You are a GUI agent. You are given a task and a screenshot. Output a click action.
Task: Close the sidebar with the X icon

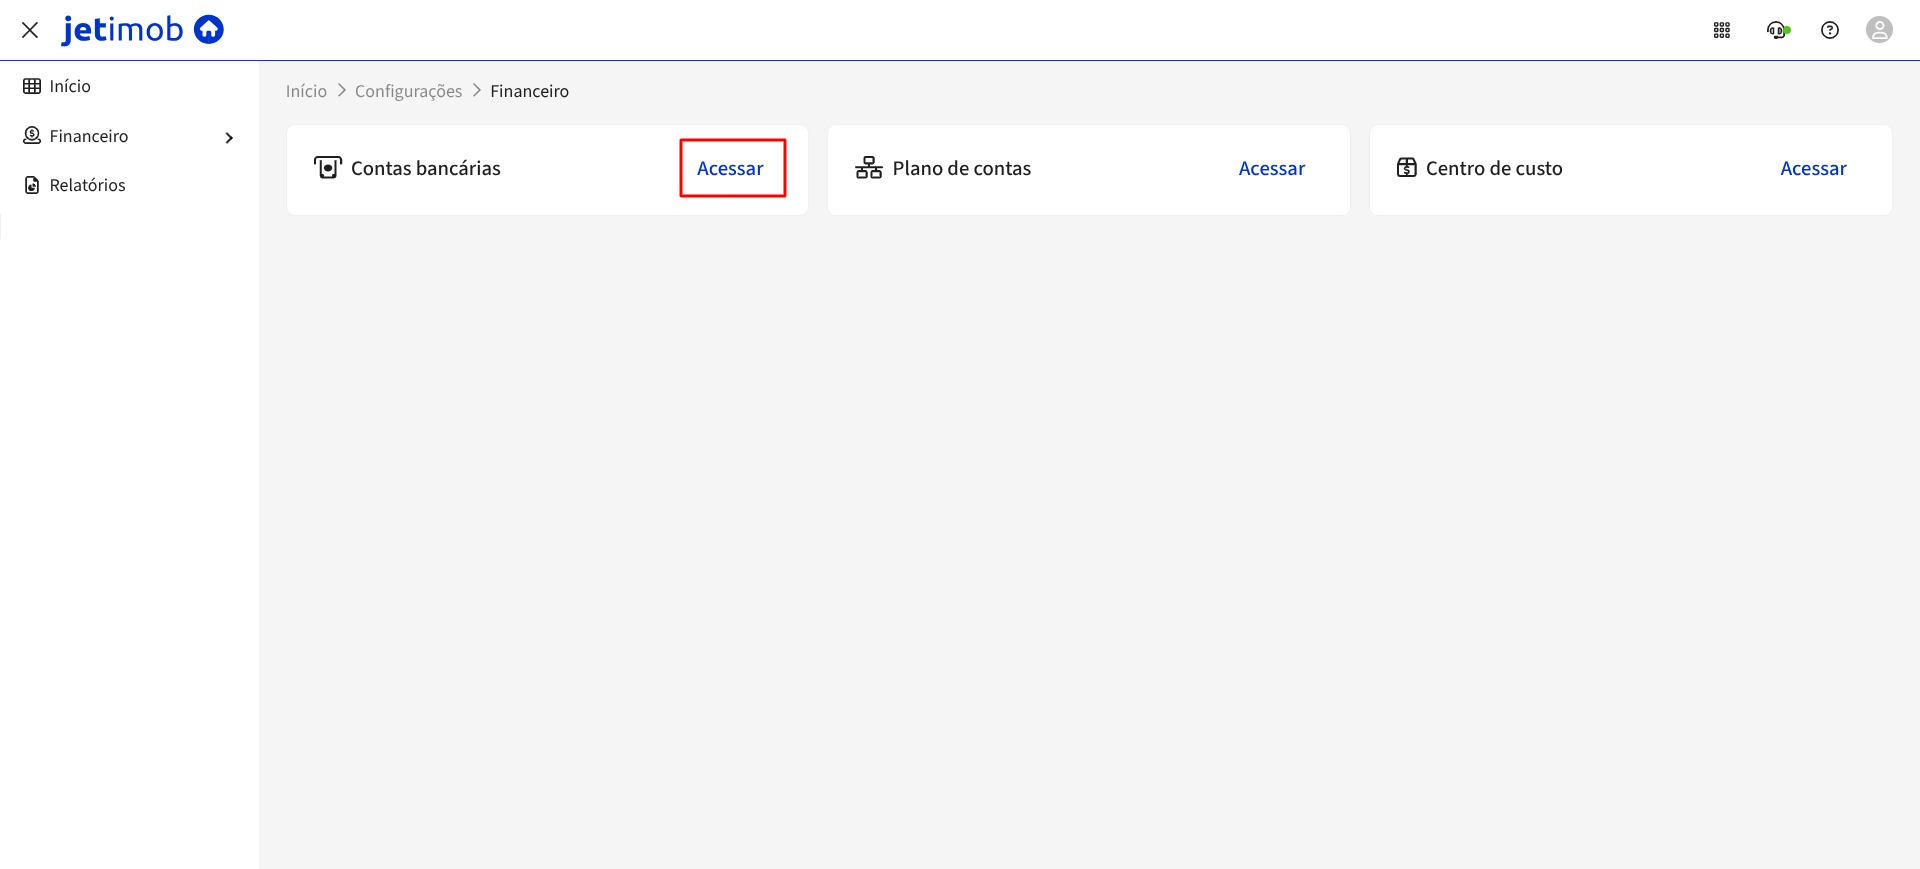[30, 30]
